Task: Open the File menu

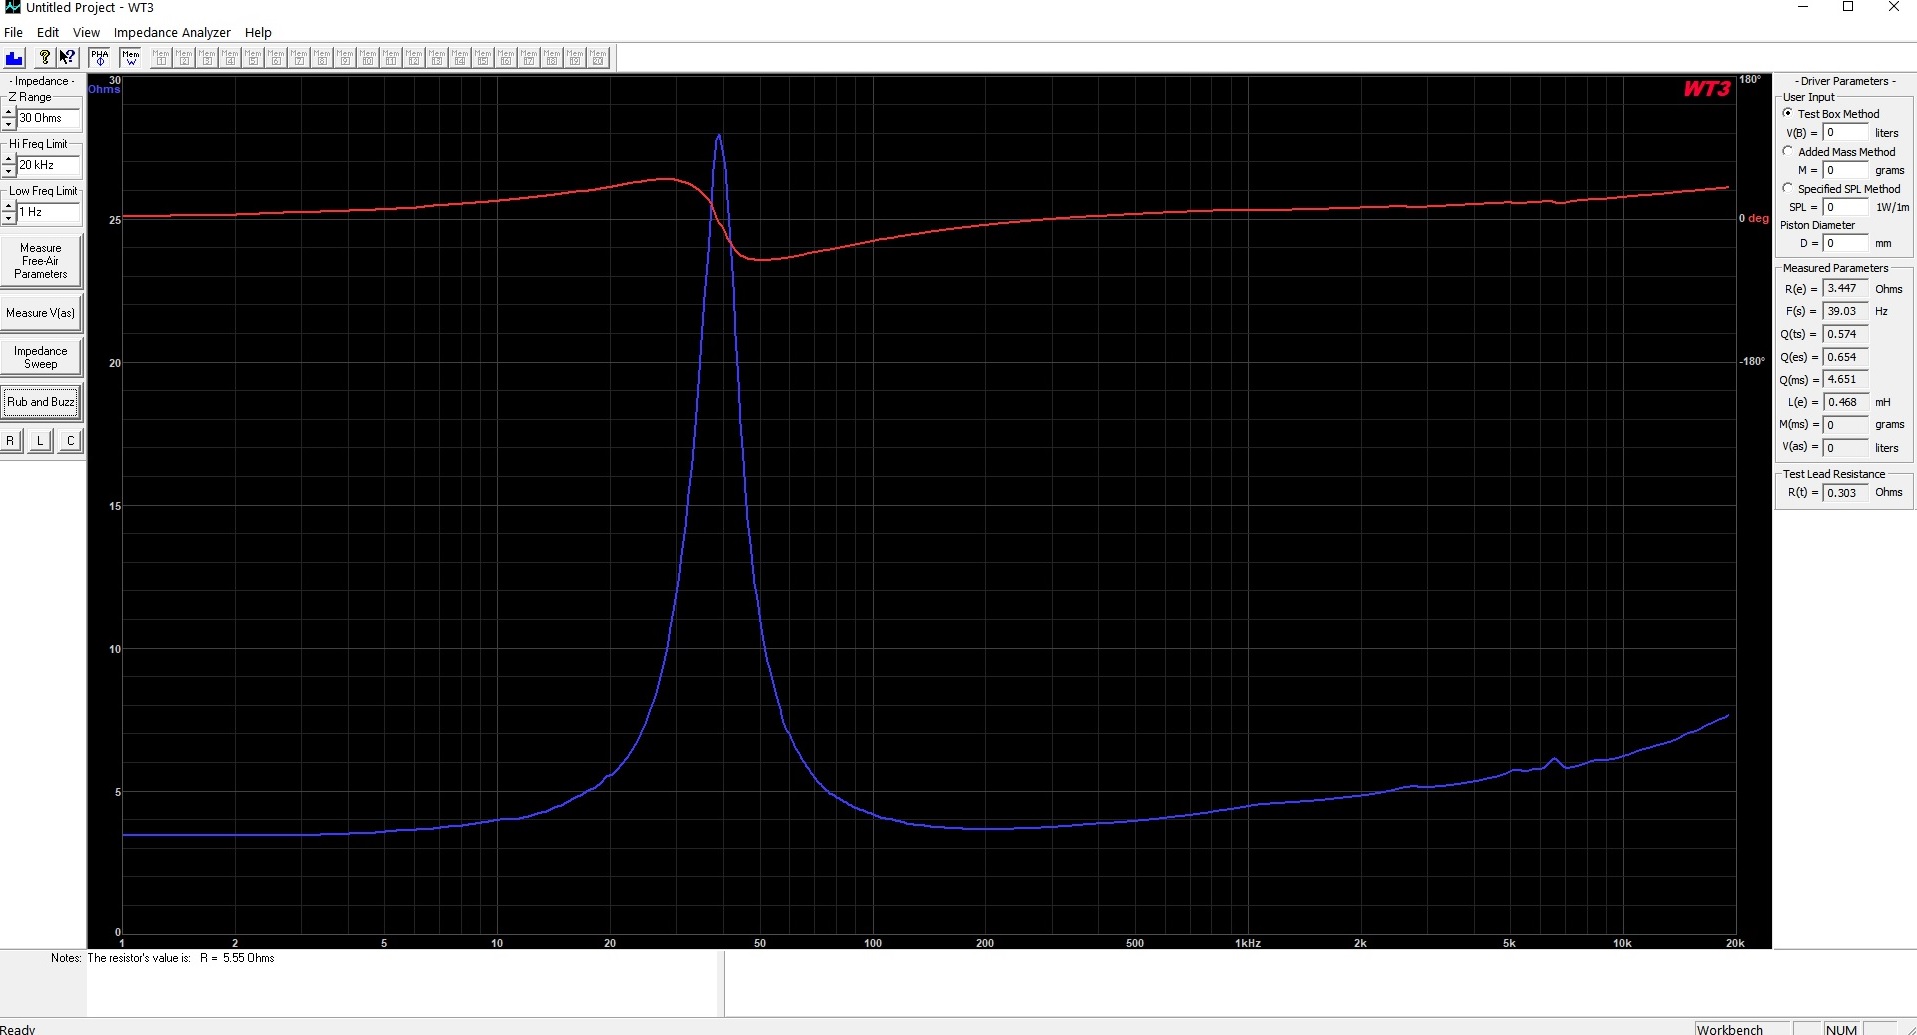Action: pyautogui.click(x=13, y=32)
